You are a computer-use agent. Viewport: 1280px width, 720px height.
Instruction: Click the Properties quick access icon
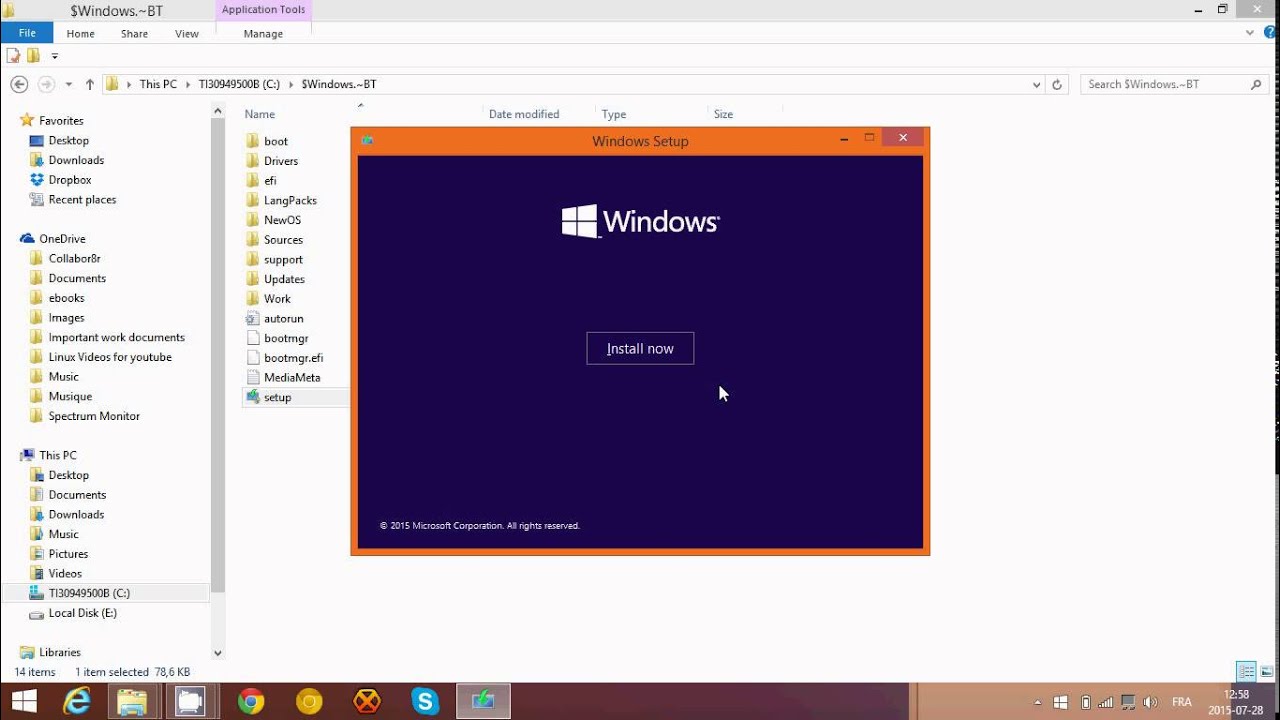14,56
